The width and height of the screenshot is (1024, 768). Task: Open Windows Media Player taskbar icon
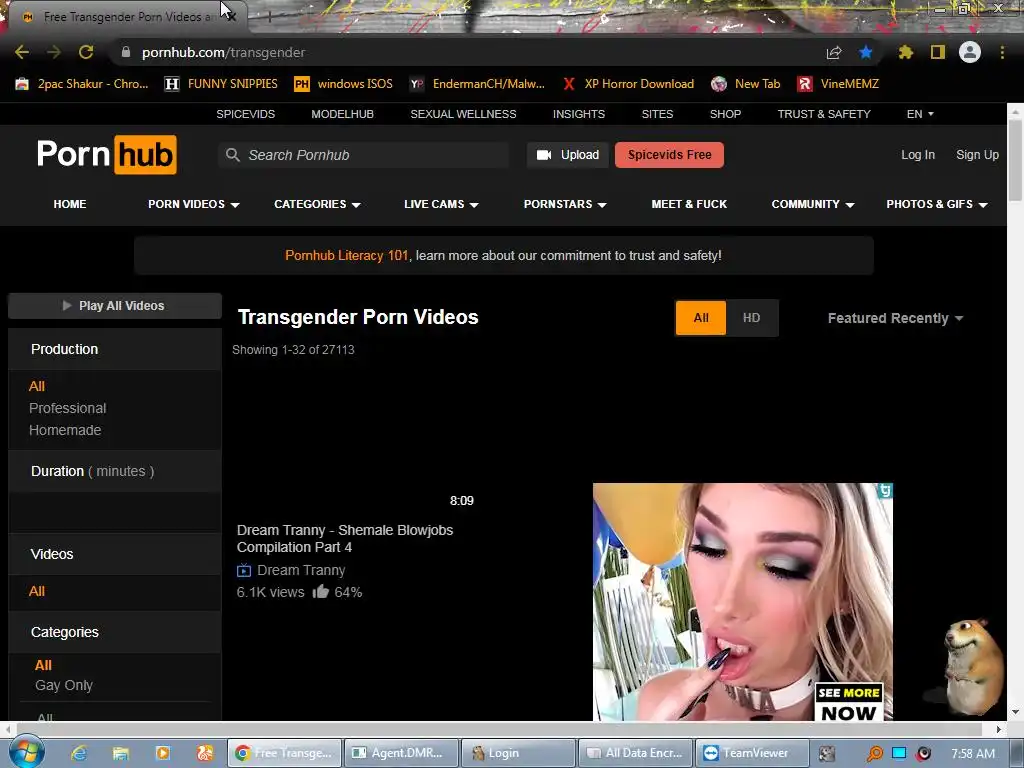(163, 753)
